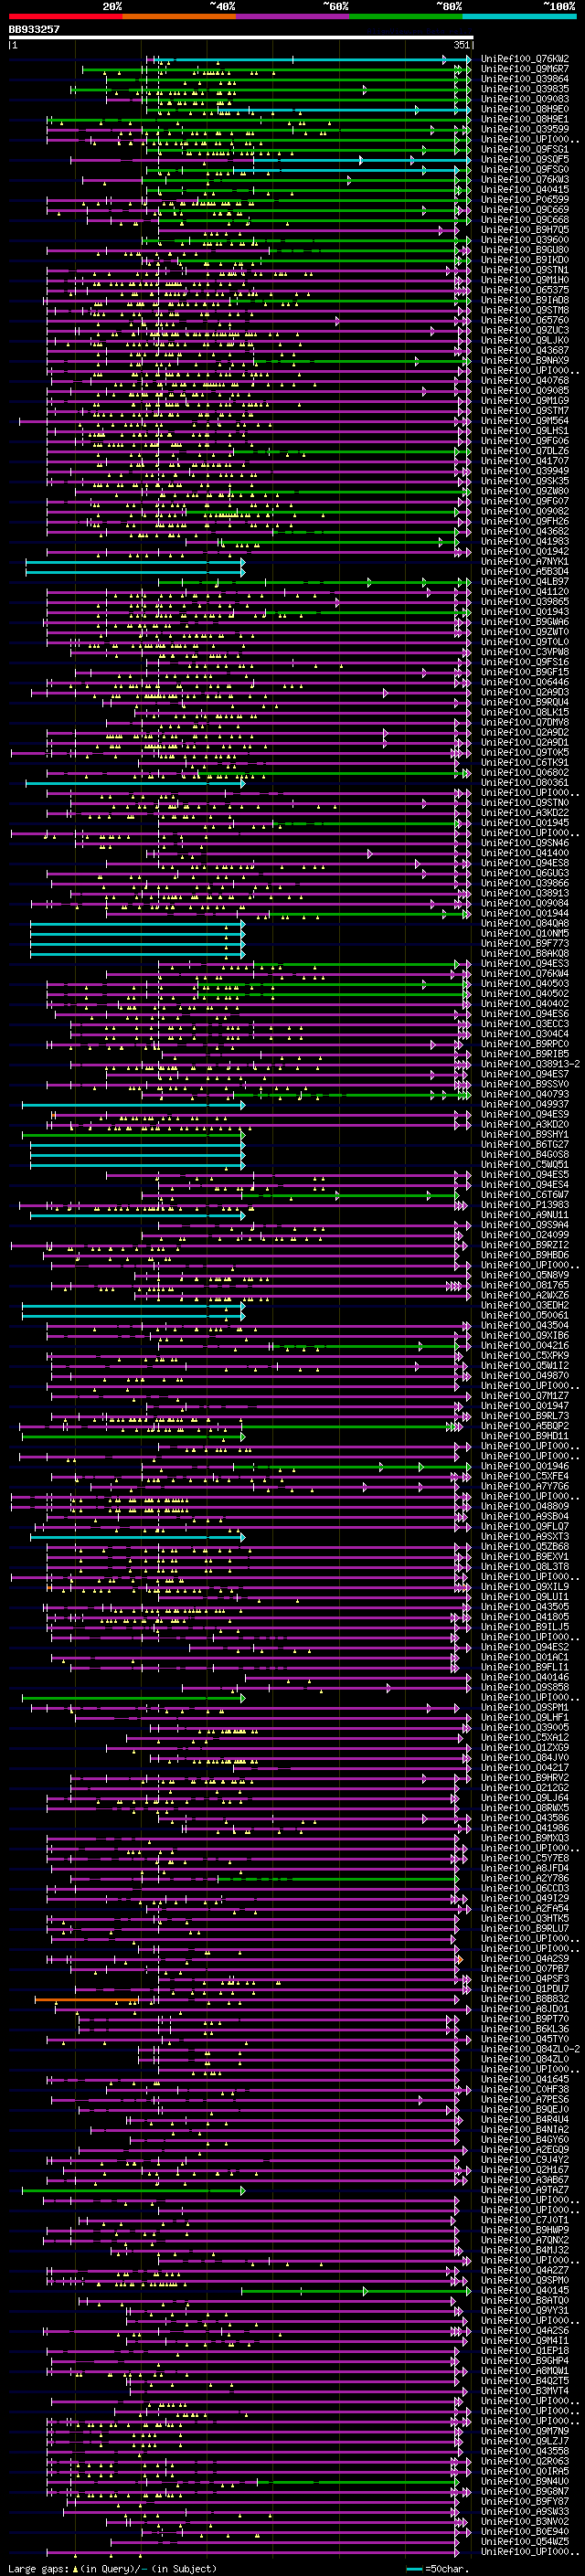Open hit UniRef100_Q09083
Screen dimensions: 585x2576
(525, 99)
